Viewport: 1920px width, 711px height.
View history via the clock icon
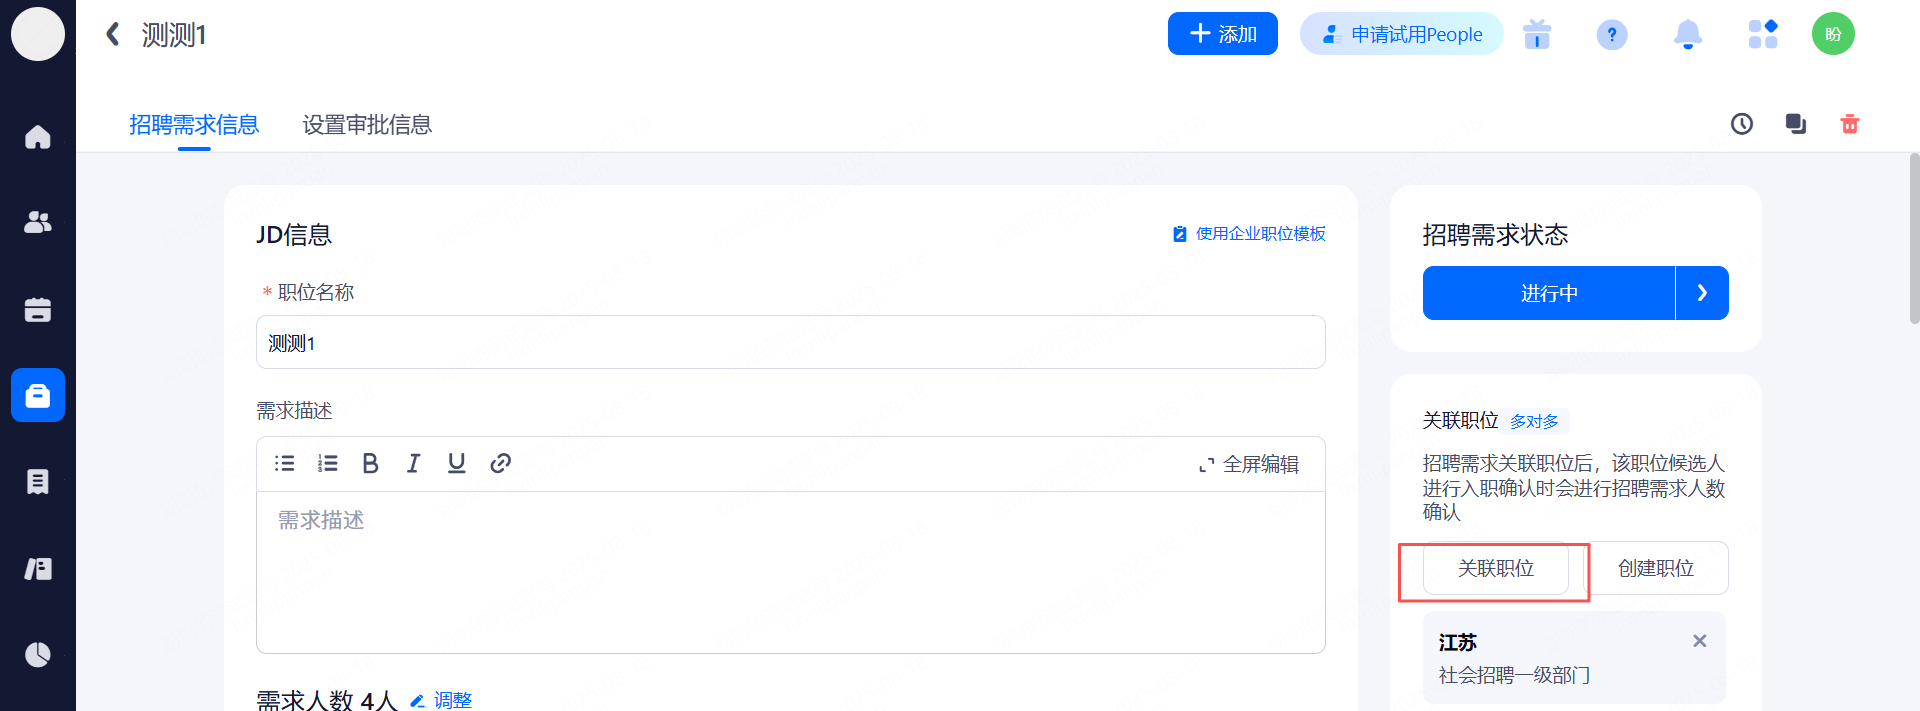tap(1741, 124)
